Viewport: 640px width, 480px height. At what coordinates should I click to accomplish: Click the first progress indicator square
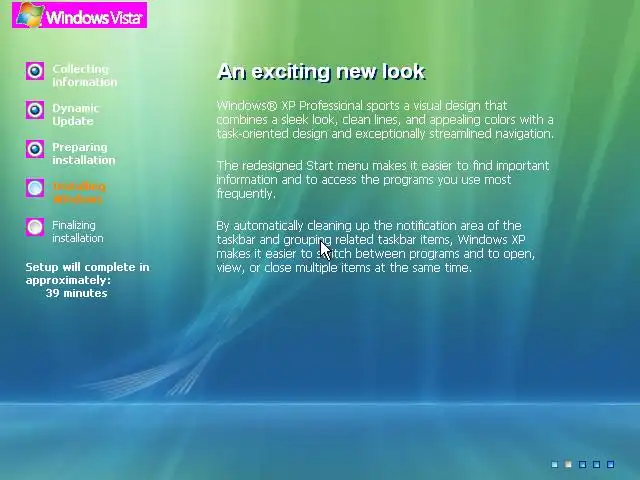point(554,464)
